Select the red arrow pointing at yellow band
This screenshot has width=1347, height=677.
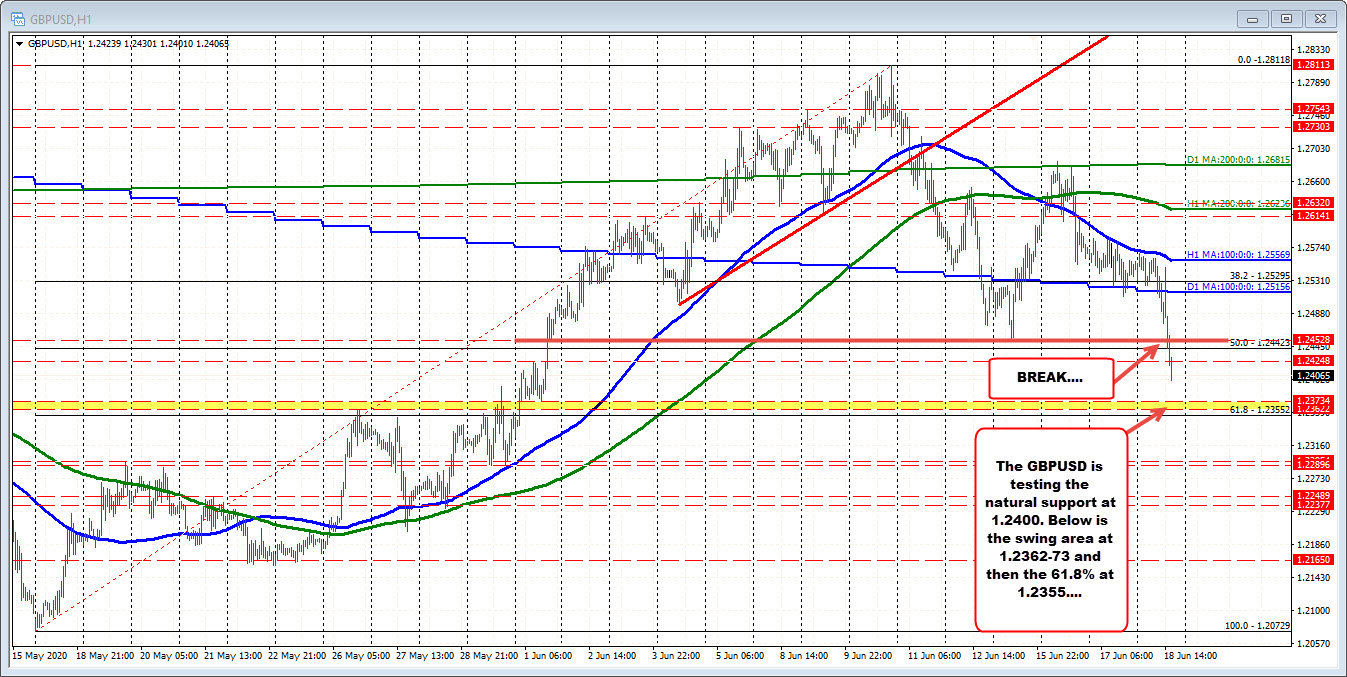[1146, 420]
